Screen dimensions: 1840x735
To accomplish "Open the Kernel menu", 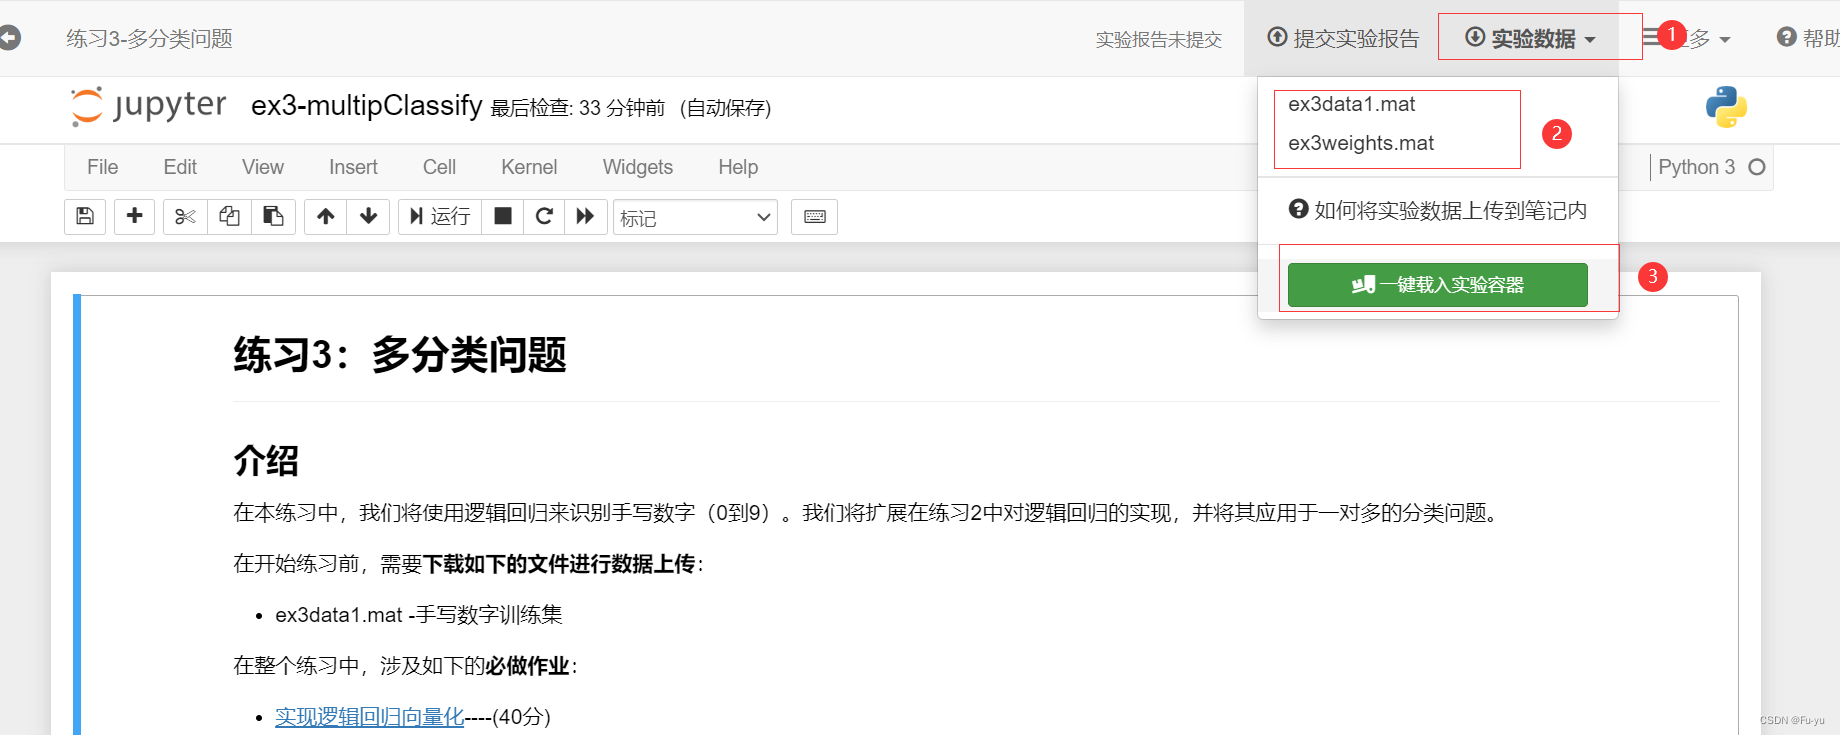I will point(529,167).
